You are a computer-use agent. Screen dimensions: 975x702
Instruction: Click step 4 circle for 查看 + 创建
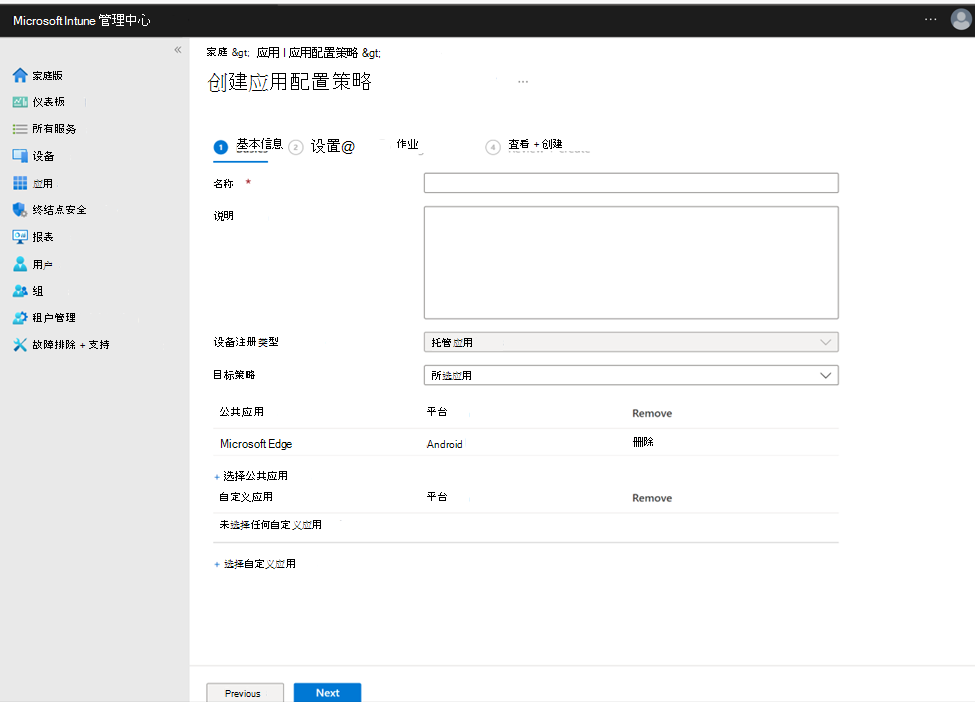492,147
